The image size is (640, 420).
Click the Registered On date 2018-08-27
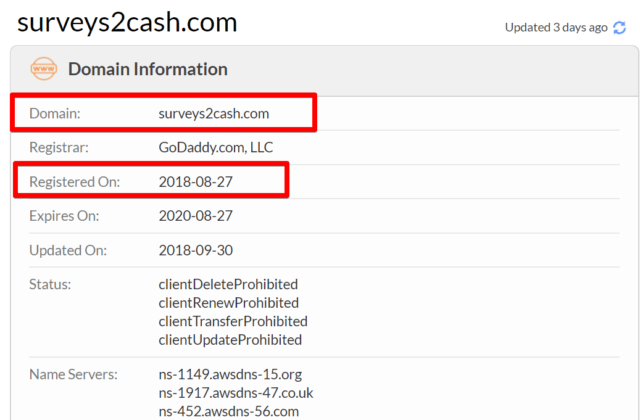pos(196,182)
